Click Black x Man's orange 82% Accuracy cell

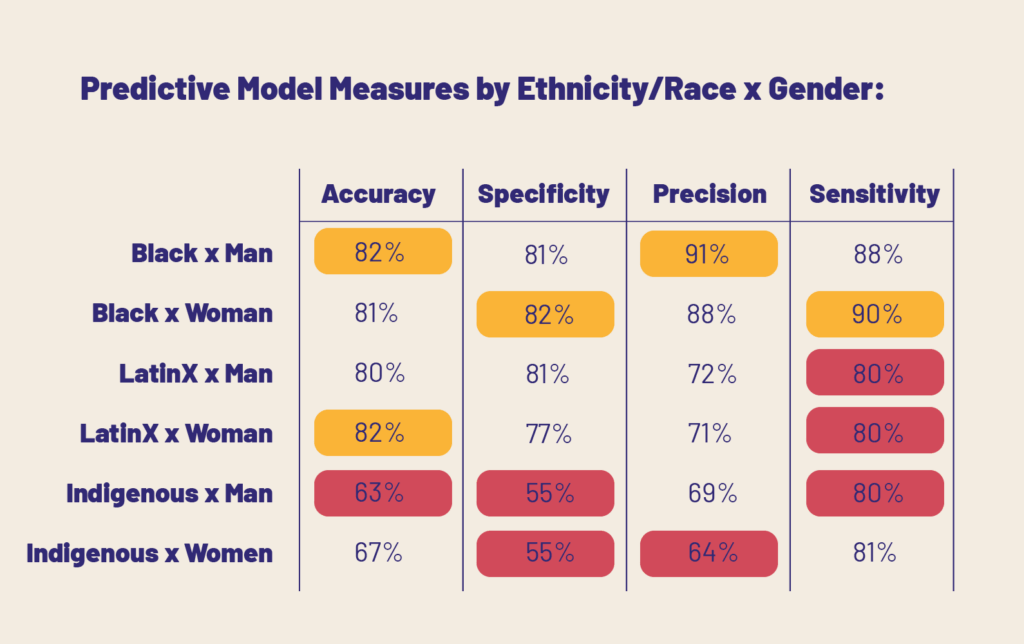click(380, 251)
